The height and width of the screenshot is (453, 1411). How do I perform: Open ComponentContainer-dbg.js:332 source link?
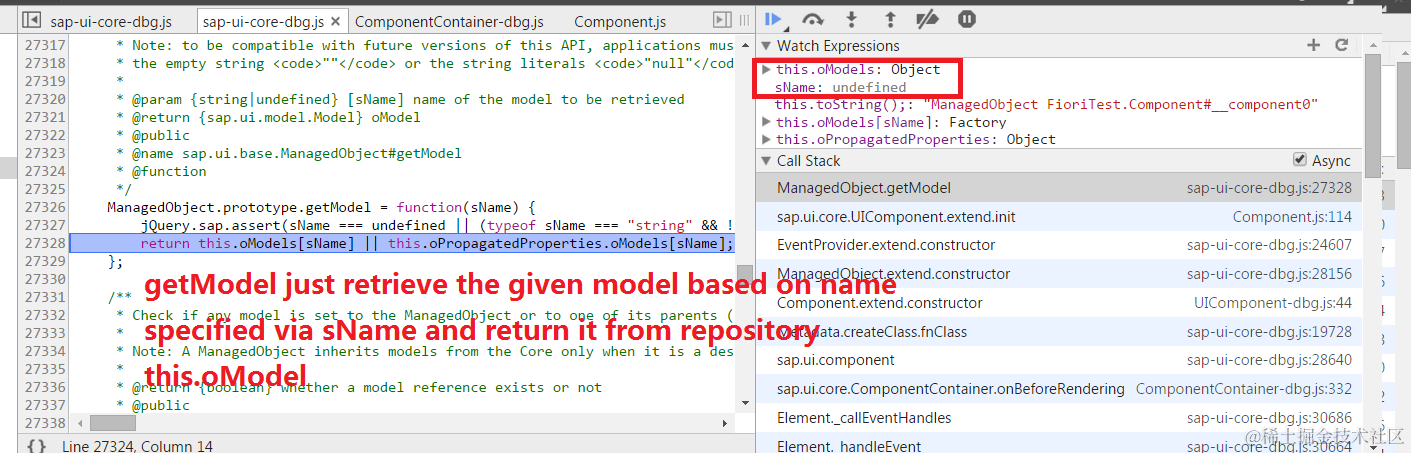coord(1244,389)
